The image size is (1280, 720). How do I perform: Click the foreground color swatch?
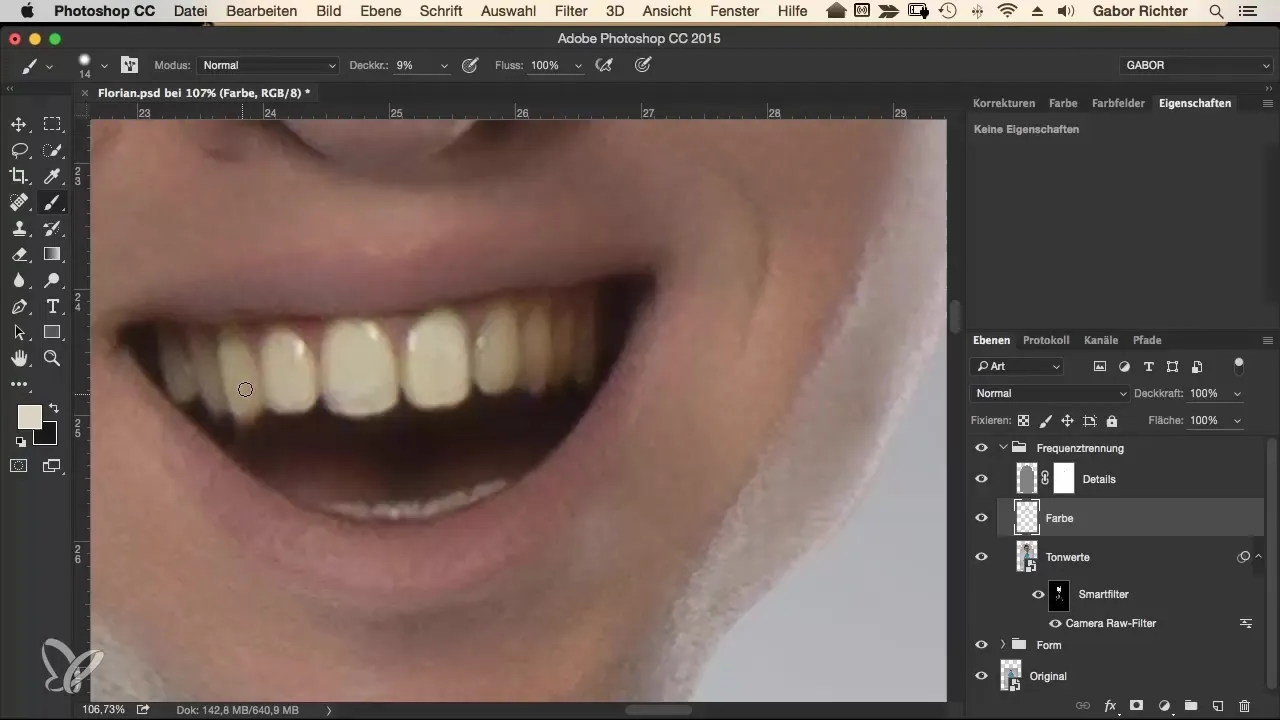(x=29, y=417)
